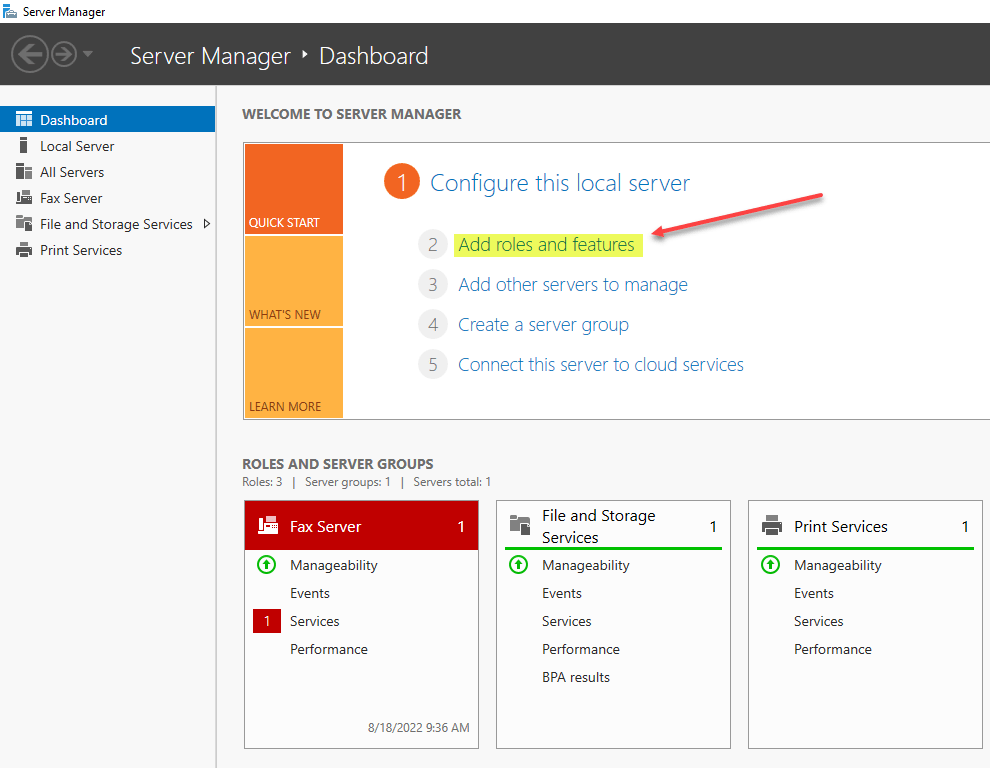Image resolution: width=990 pixels, height=768 pixels.
Task: Click Manageability status icon in File and Storage tile
Action: coord(518,565)
